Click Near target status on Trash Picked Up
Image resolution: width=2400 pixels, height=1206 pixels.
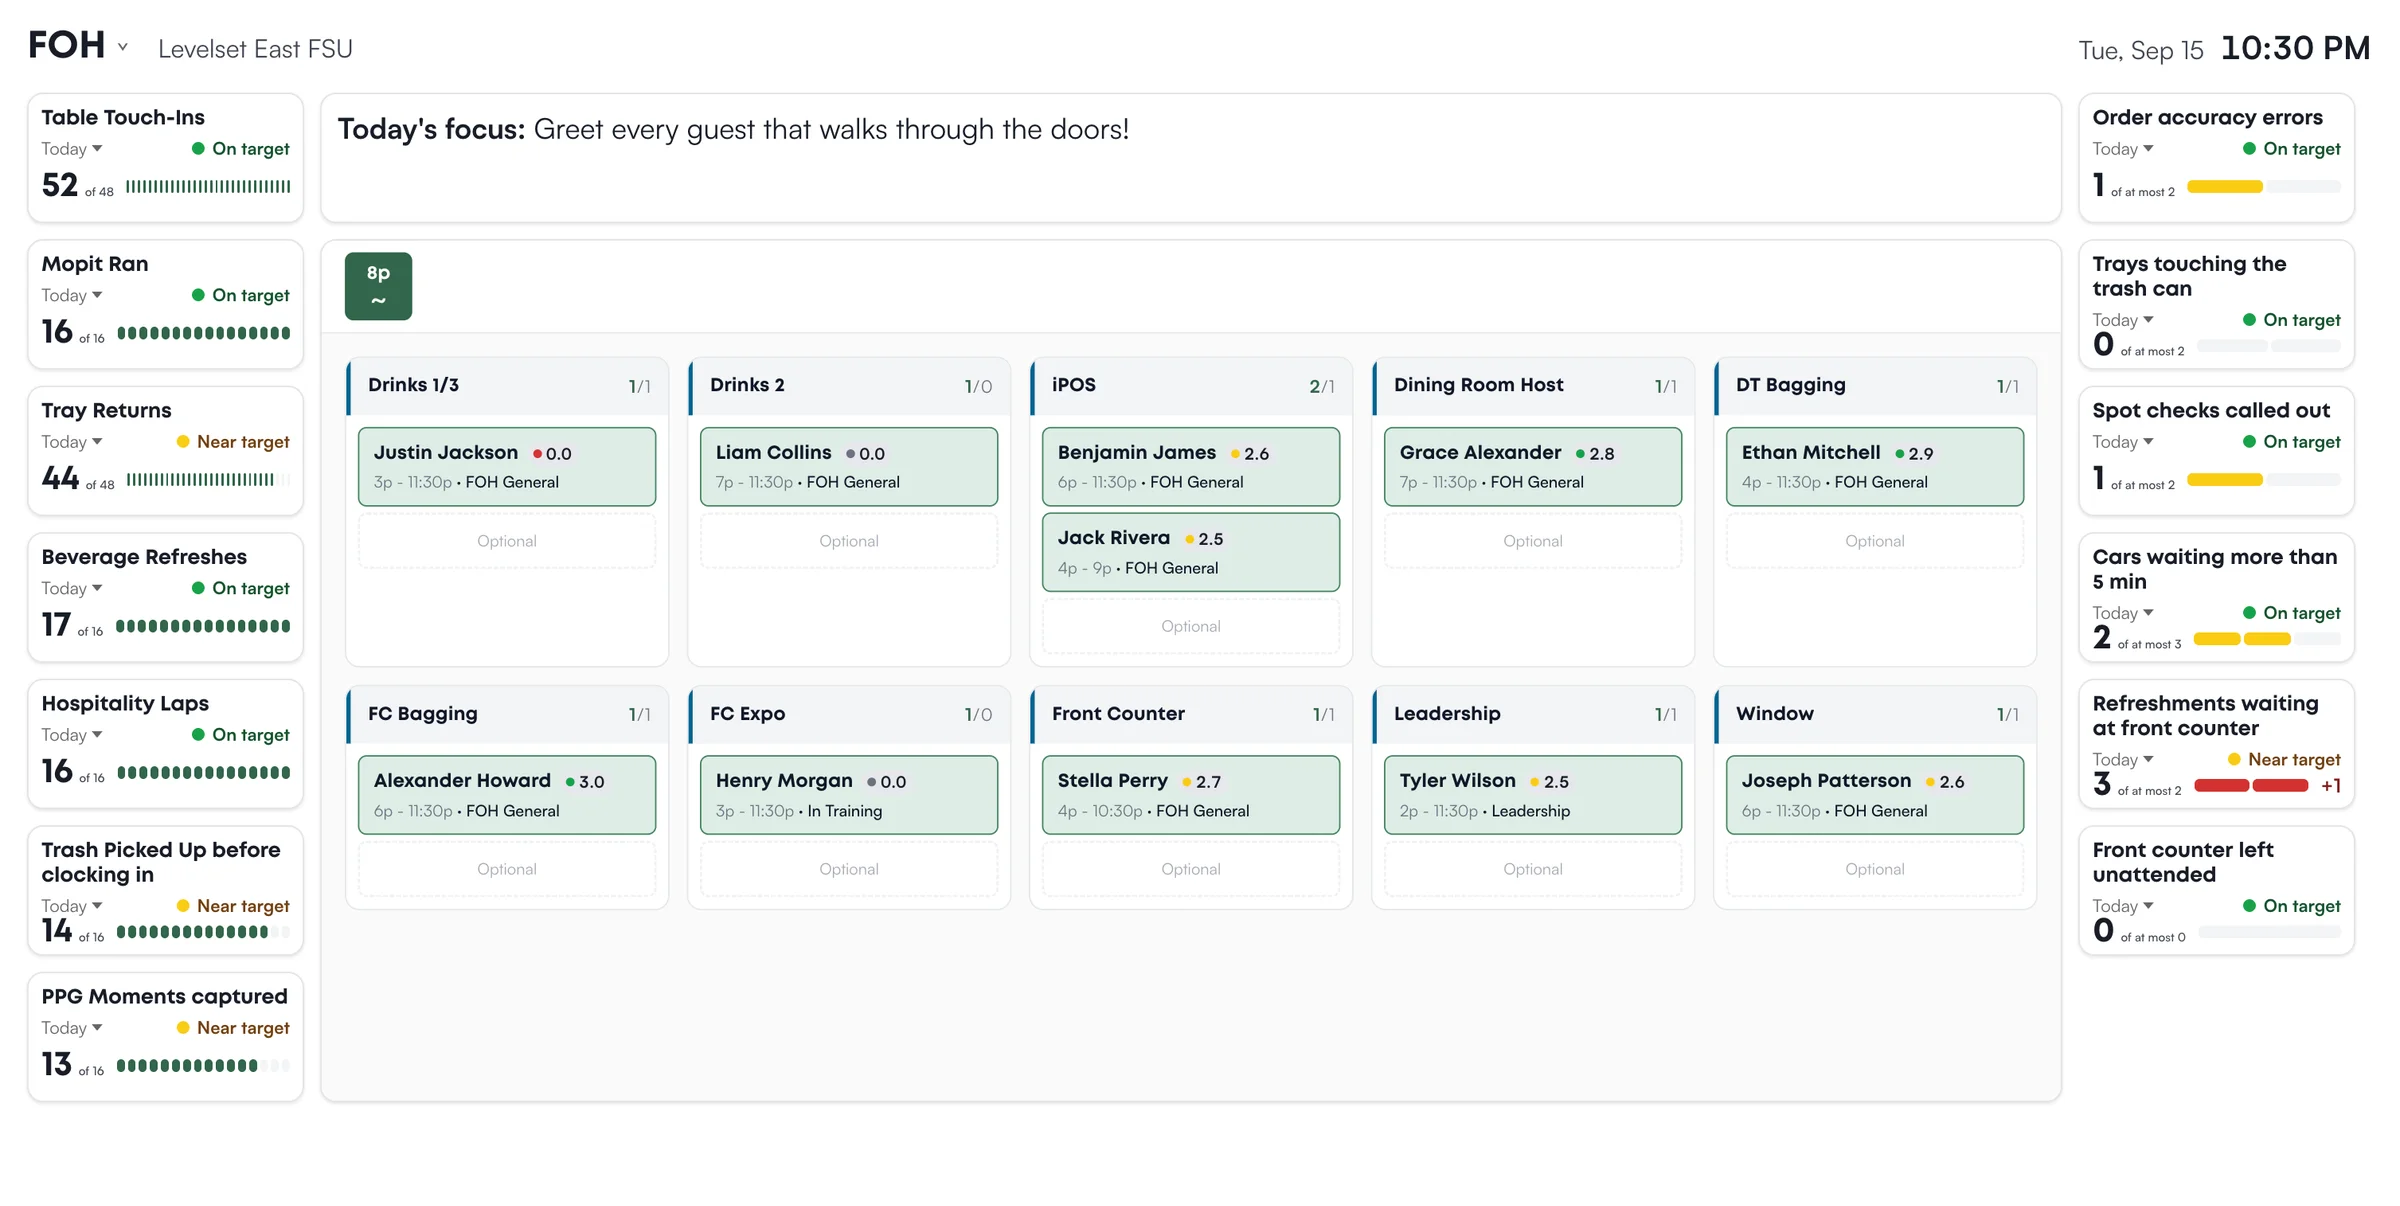[233, 906]
